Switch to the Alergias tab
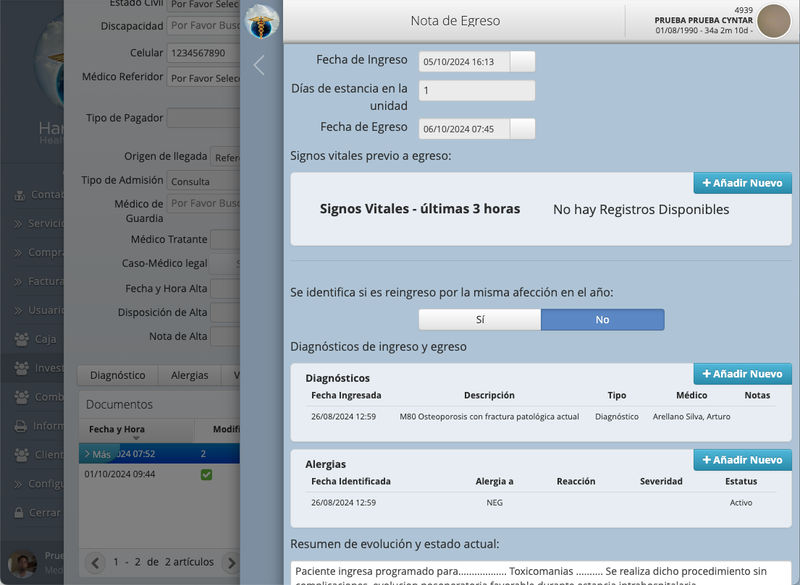This screenshot has width=800, height=585. tap(190, 375)
